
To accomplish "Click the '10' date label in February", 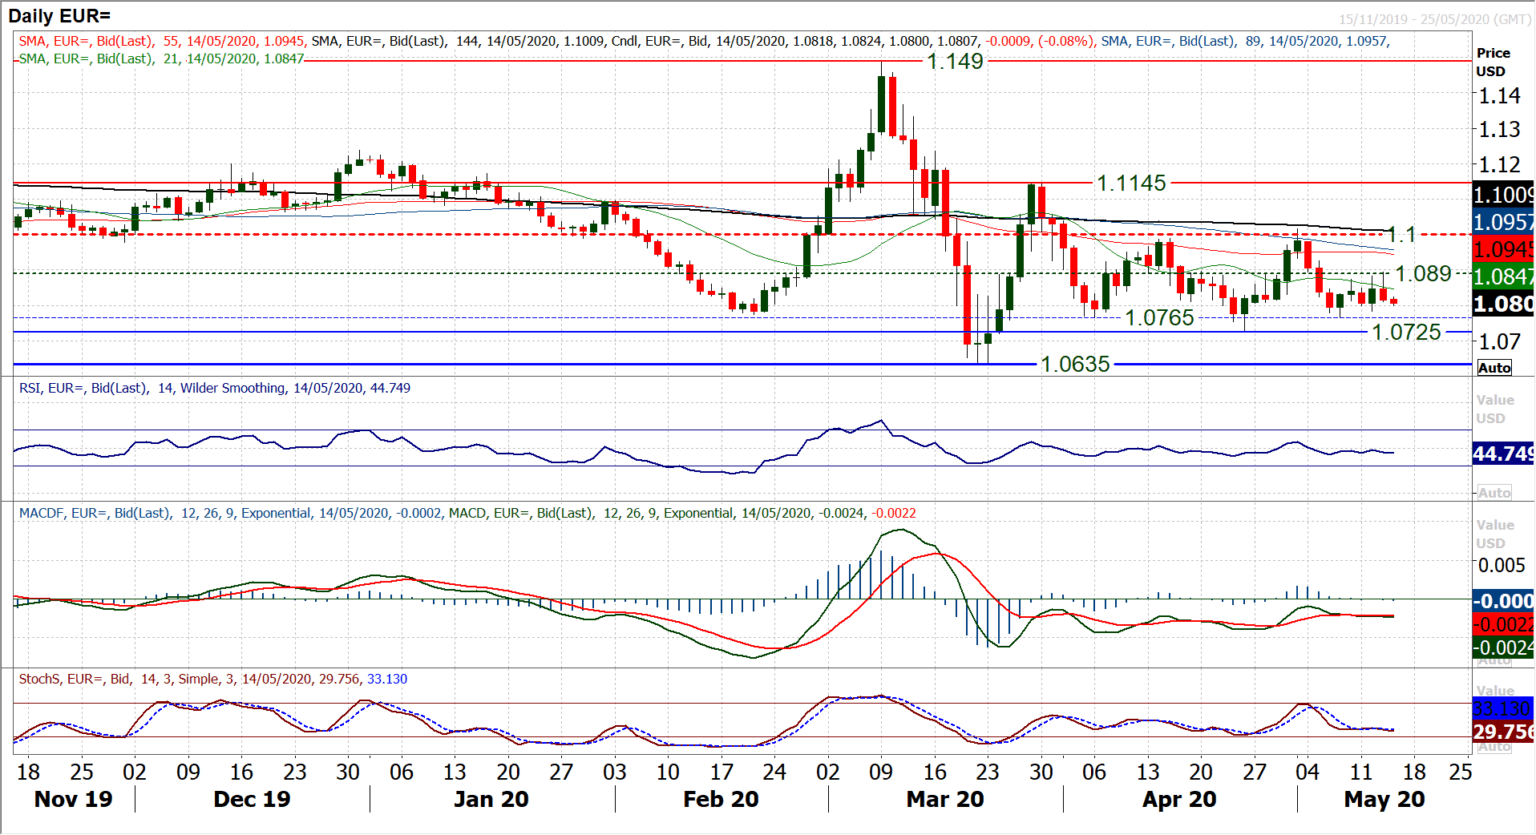I will click(667, 772).
